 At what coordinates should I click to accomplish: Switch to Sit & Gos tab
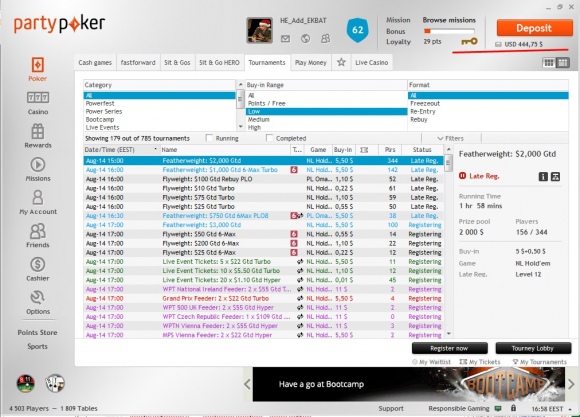[x=177, y=62]
